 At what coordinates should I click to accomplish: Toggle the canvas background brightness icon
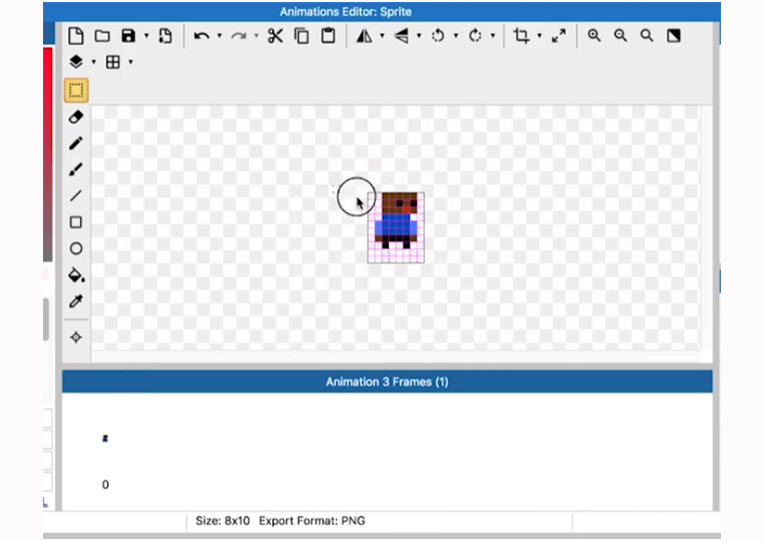tap(673, 36)
